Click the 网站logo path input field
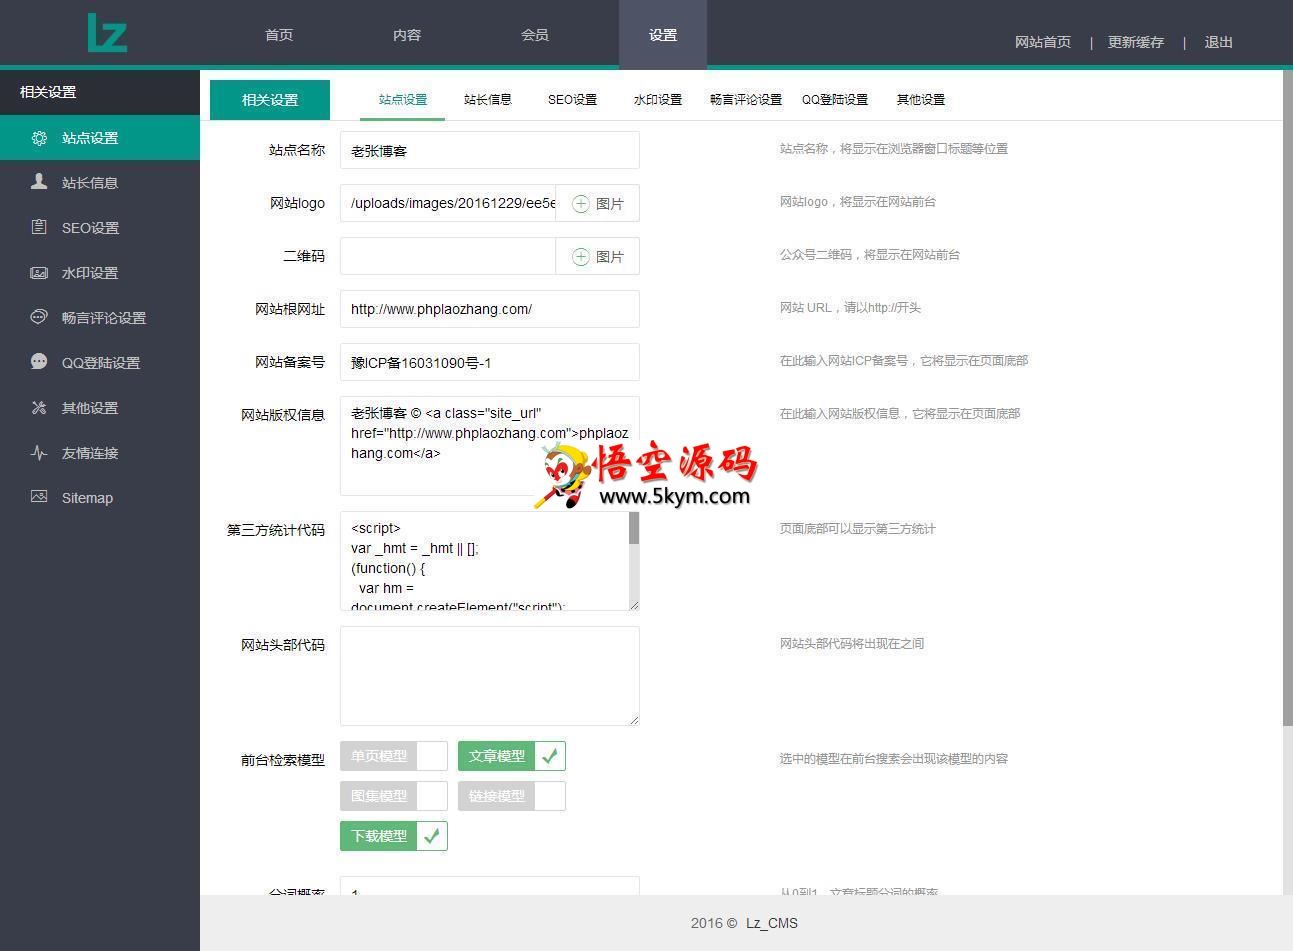The image size is (1293, 951). click(x=448, y=203)
